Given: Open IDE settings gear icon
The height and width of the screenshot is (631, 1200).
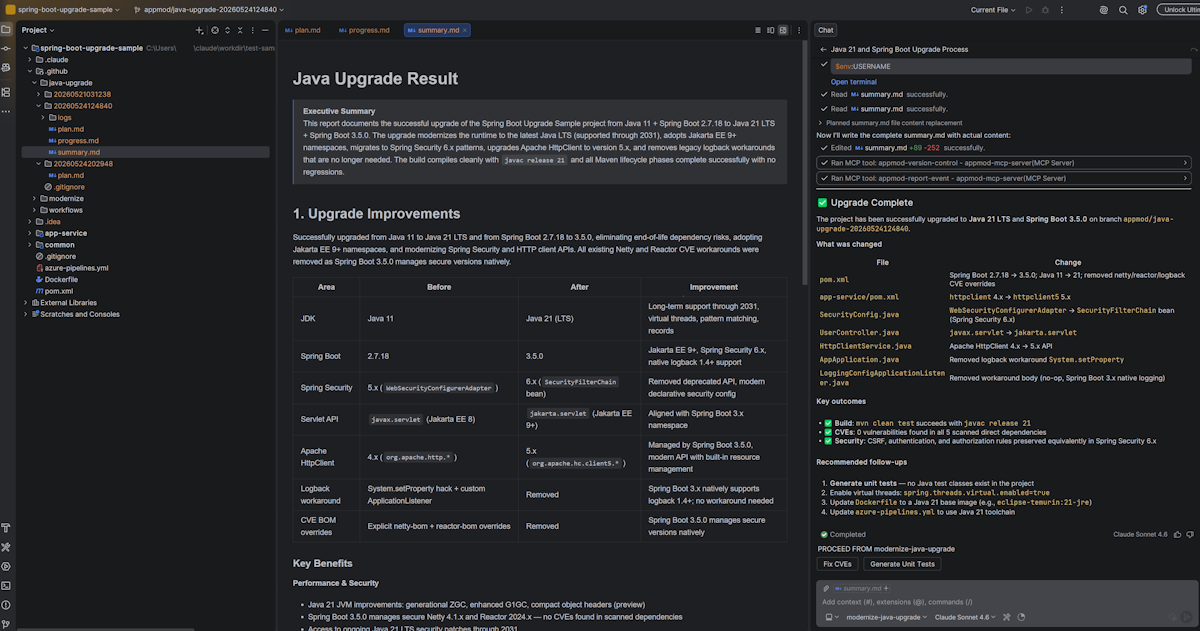Looking at the screenshot, I should click(x=1141, y=9).
